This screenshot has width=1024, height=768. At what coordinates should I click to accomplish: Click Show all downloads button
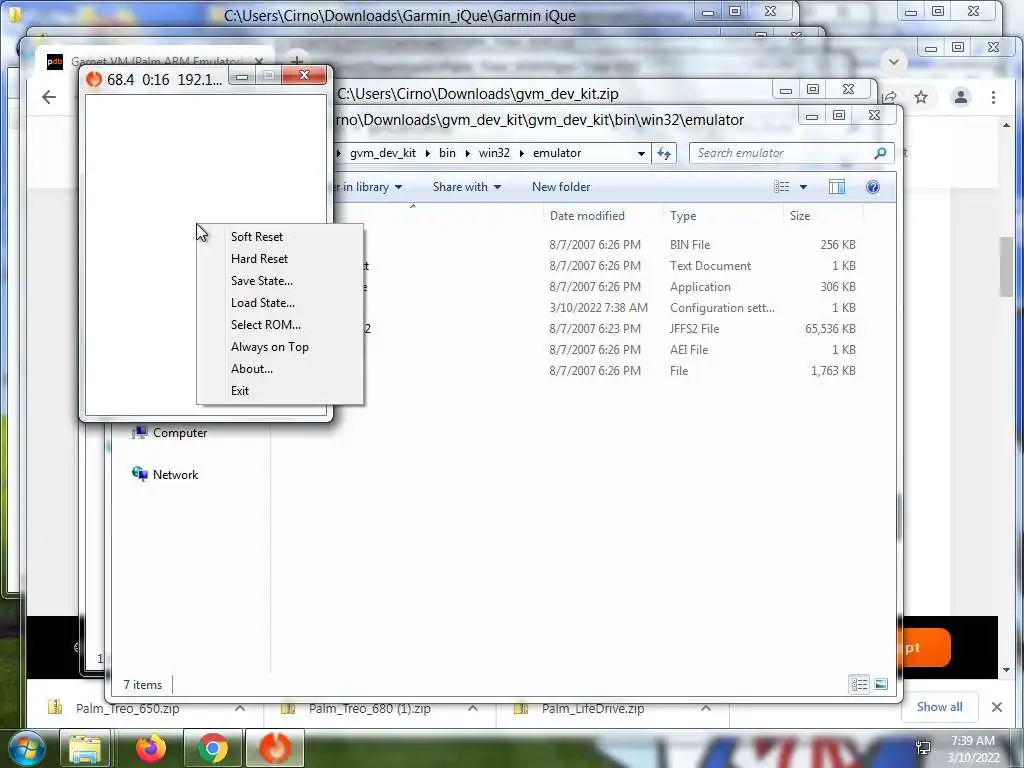point(939,707)
